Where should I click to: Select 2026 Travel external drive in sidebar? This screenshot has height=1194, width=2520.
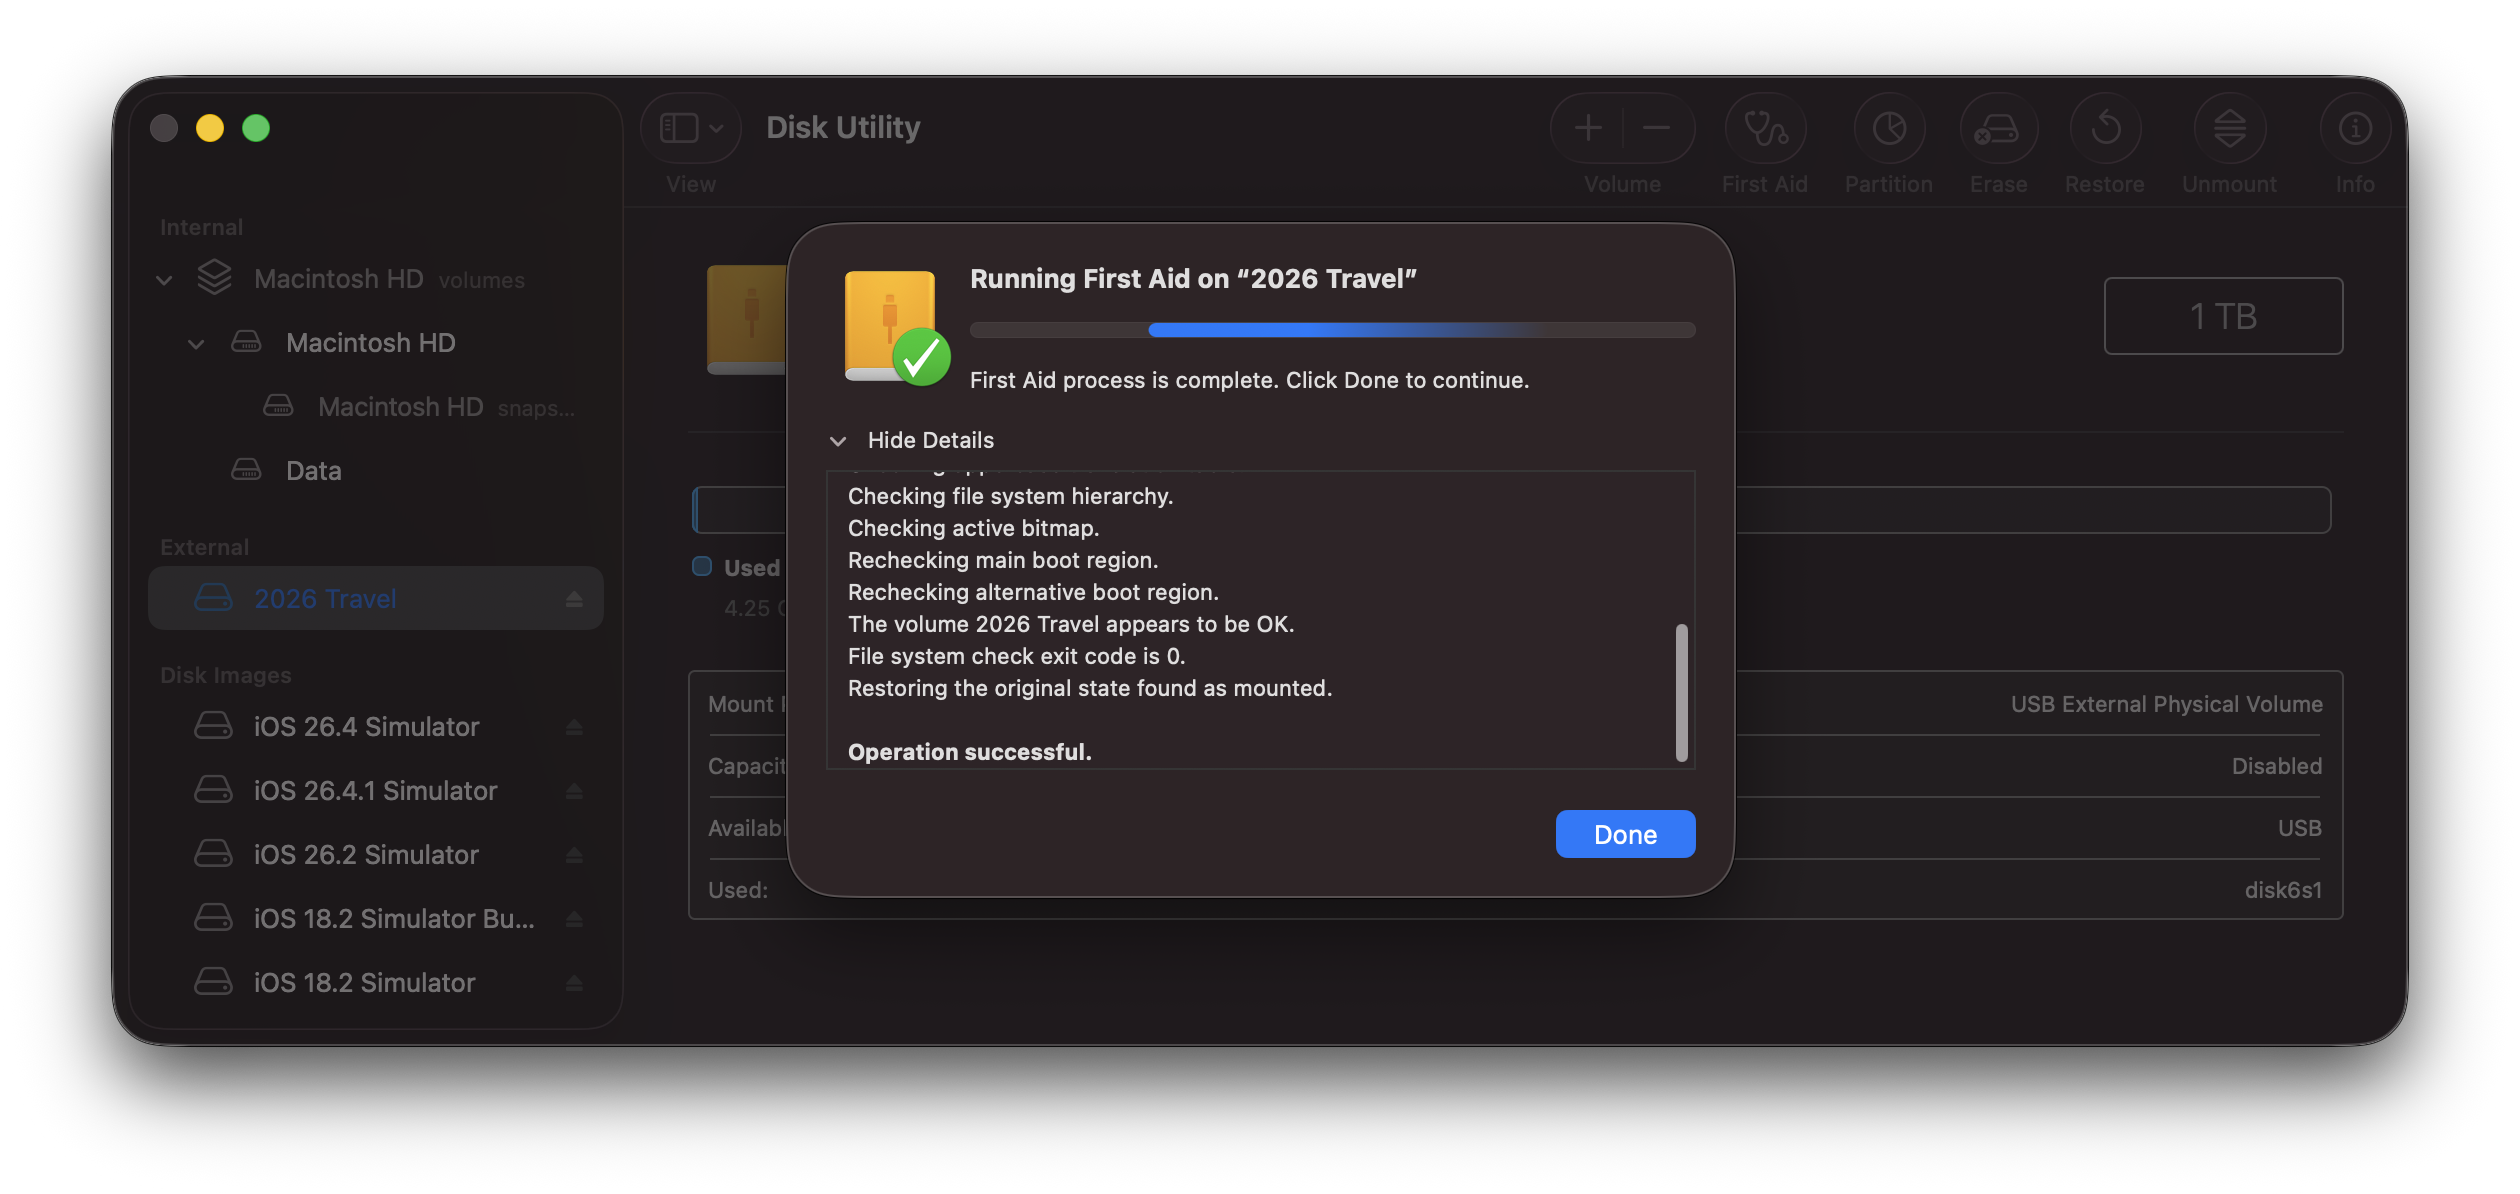pyautogui.click(x=376, y=598)
